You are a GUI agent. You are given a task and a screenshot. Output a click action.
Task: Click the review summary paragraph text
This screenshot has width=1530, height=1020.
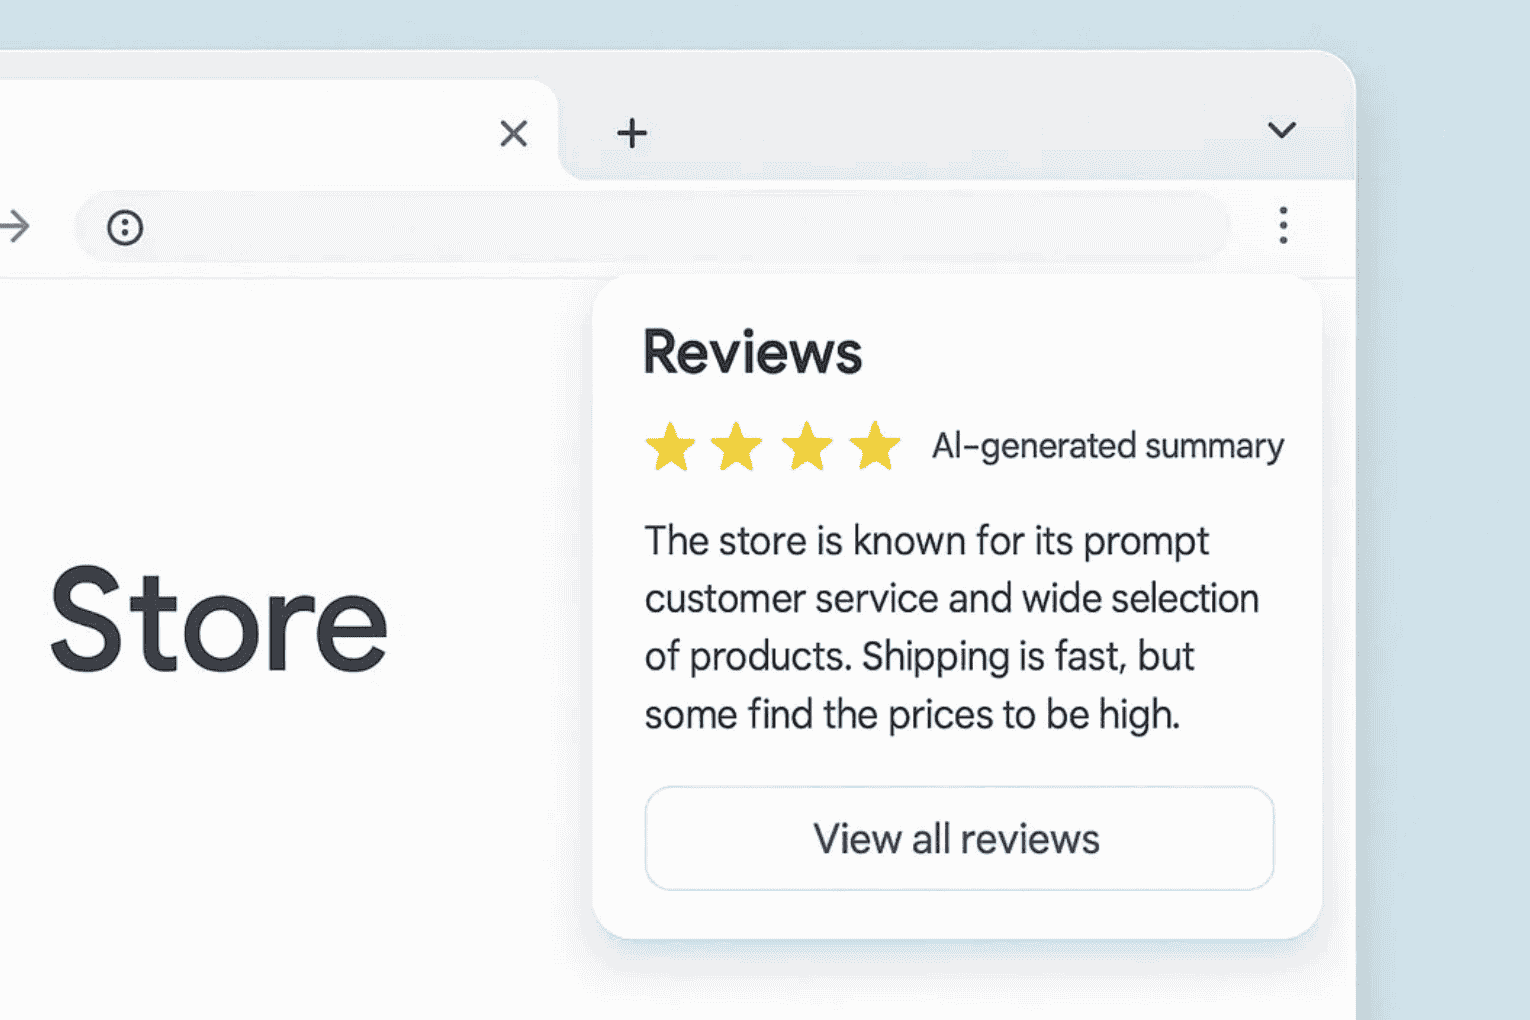point(950,627)
